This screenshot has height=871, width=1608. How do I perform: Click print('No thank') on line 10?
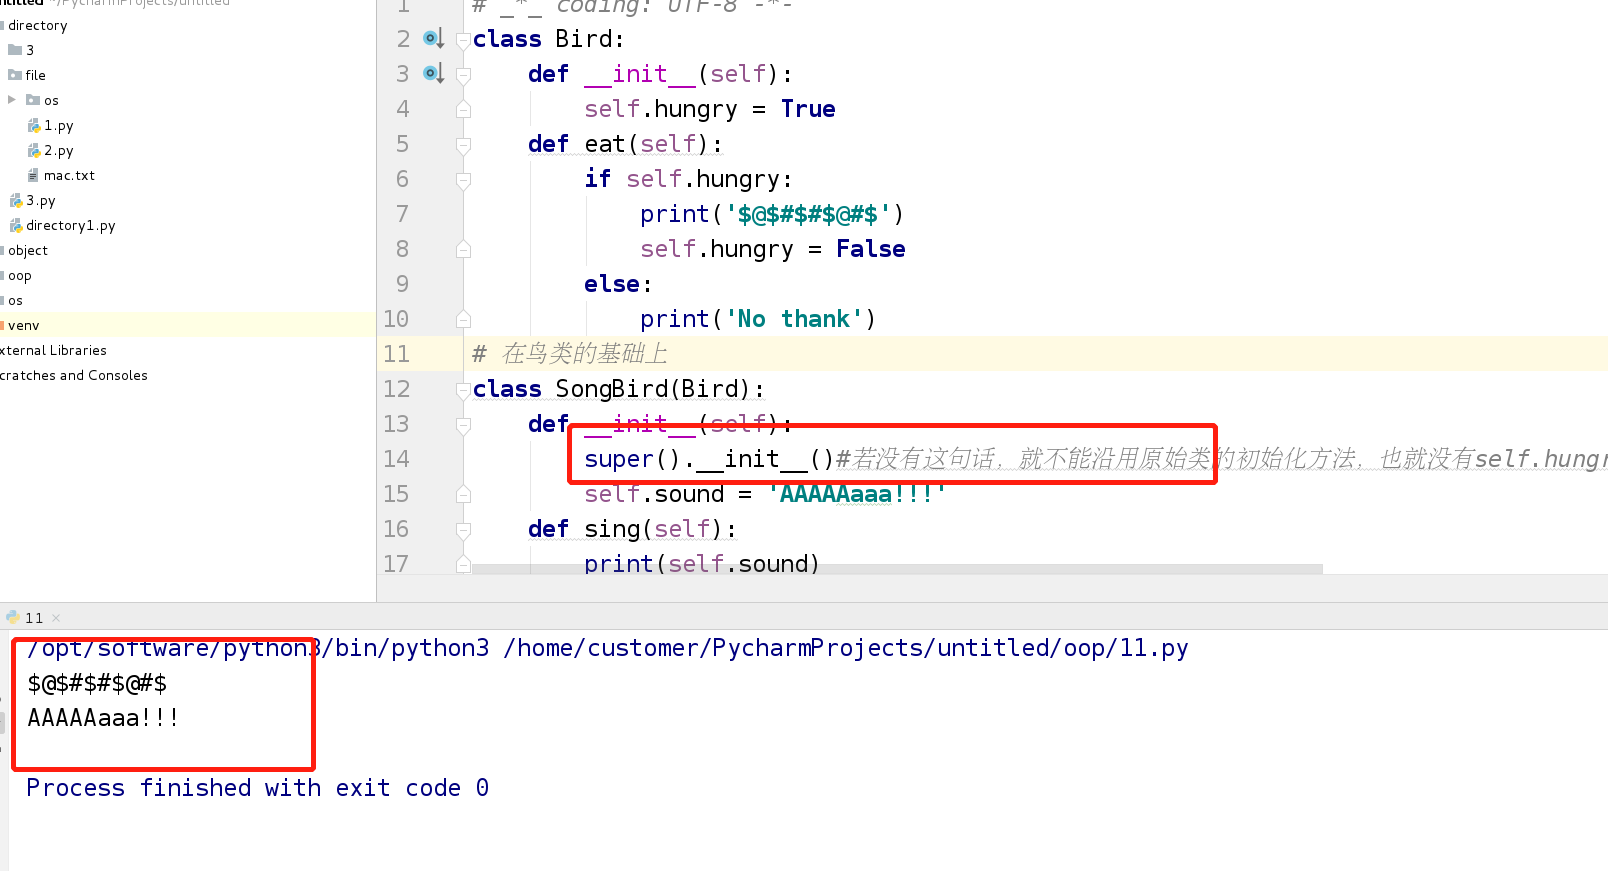point(758,319)
